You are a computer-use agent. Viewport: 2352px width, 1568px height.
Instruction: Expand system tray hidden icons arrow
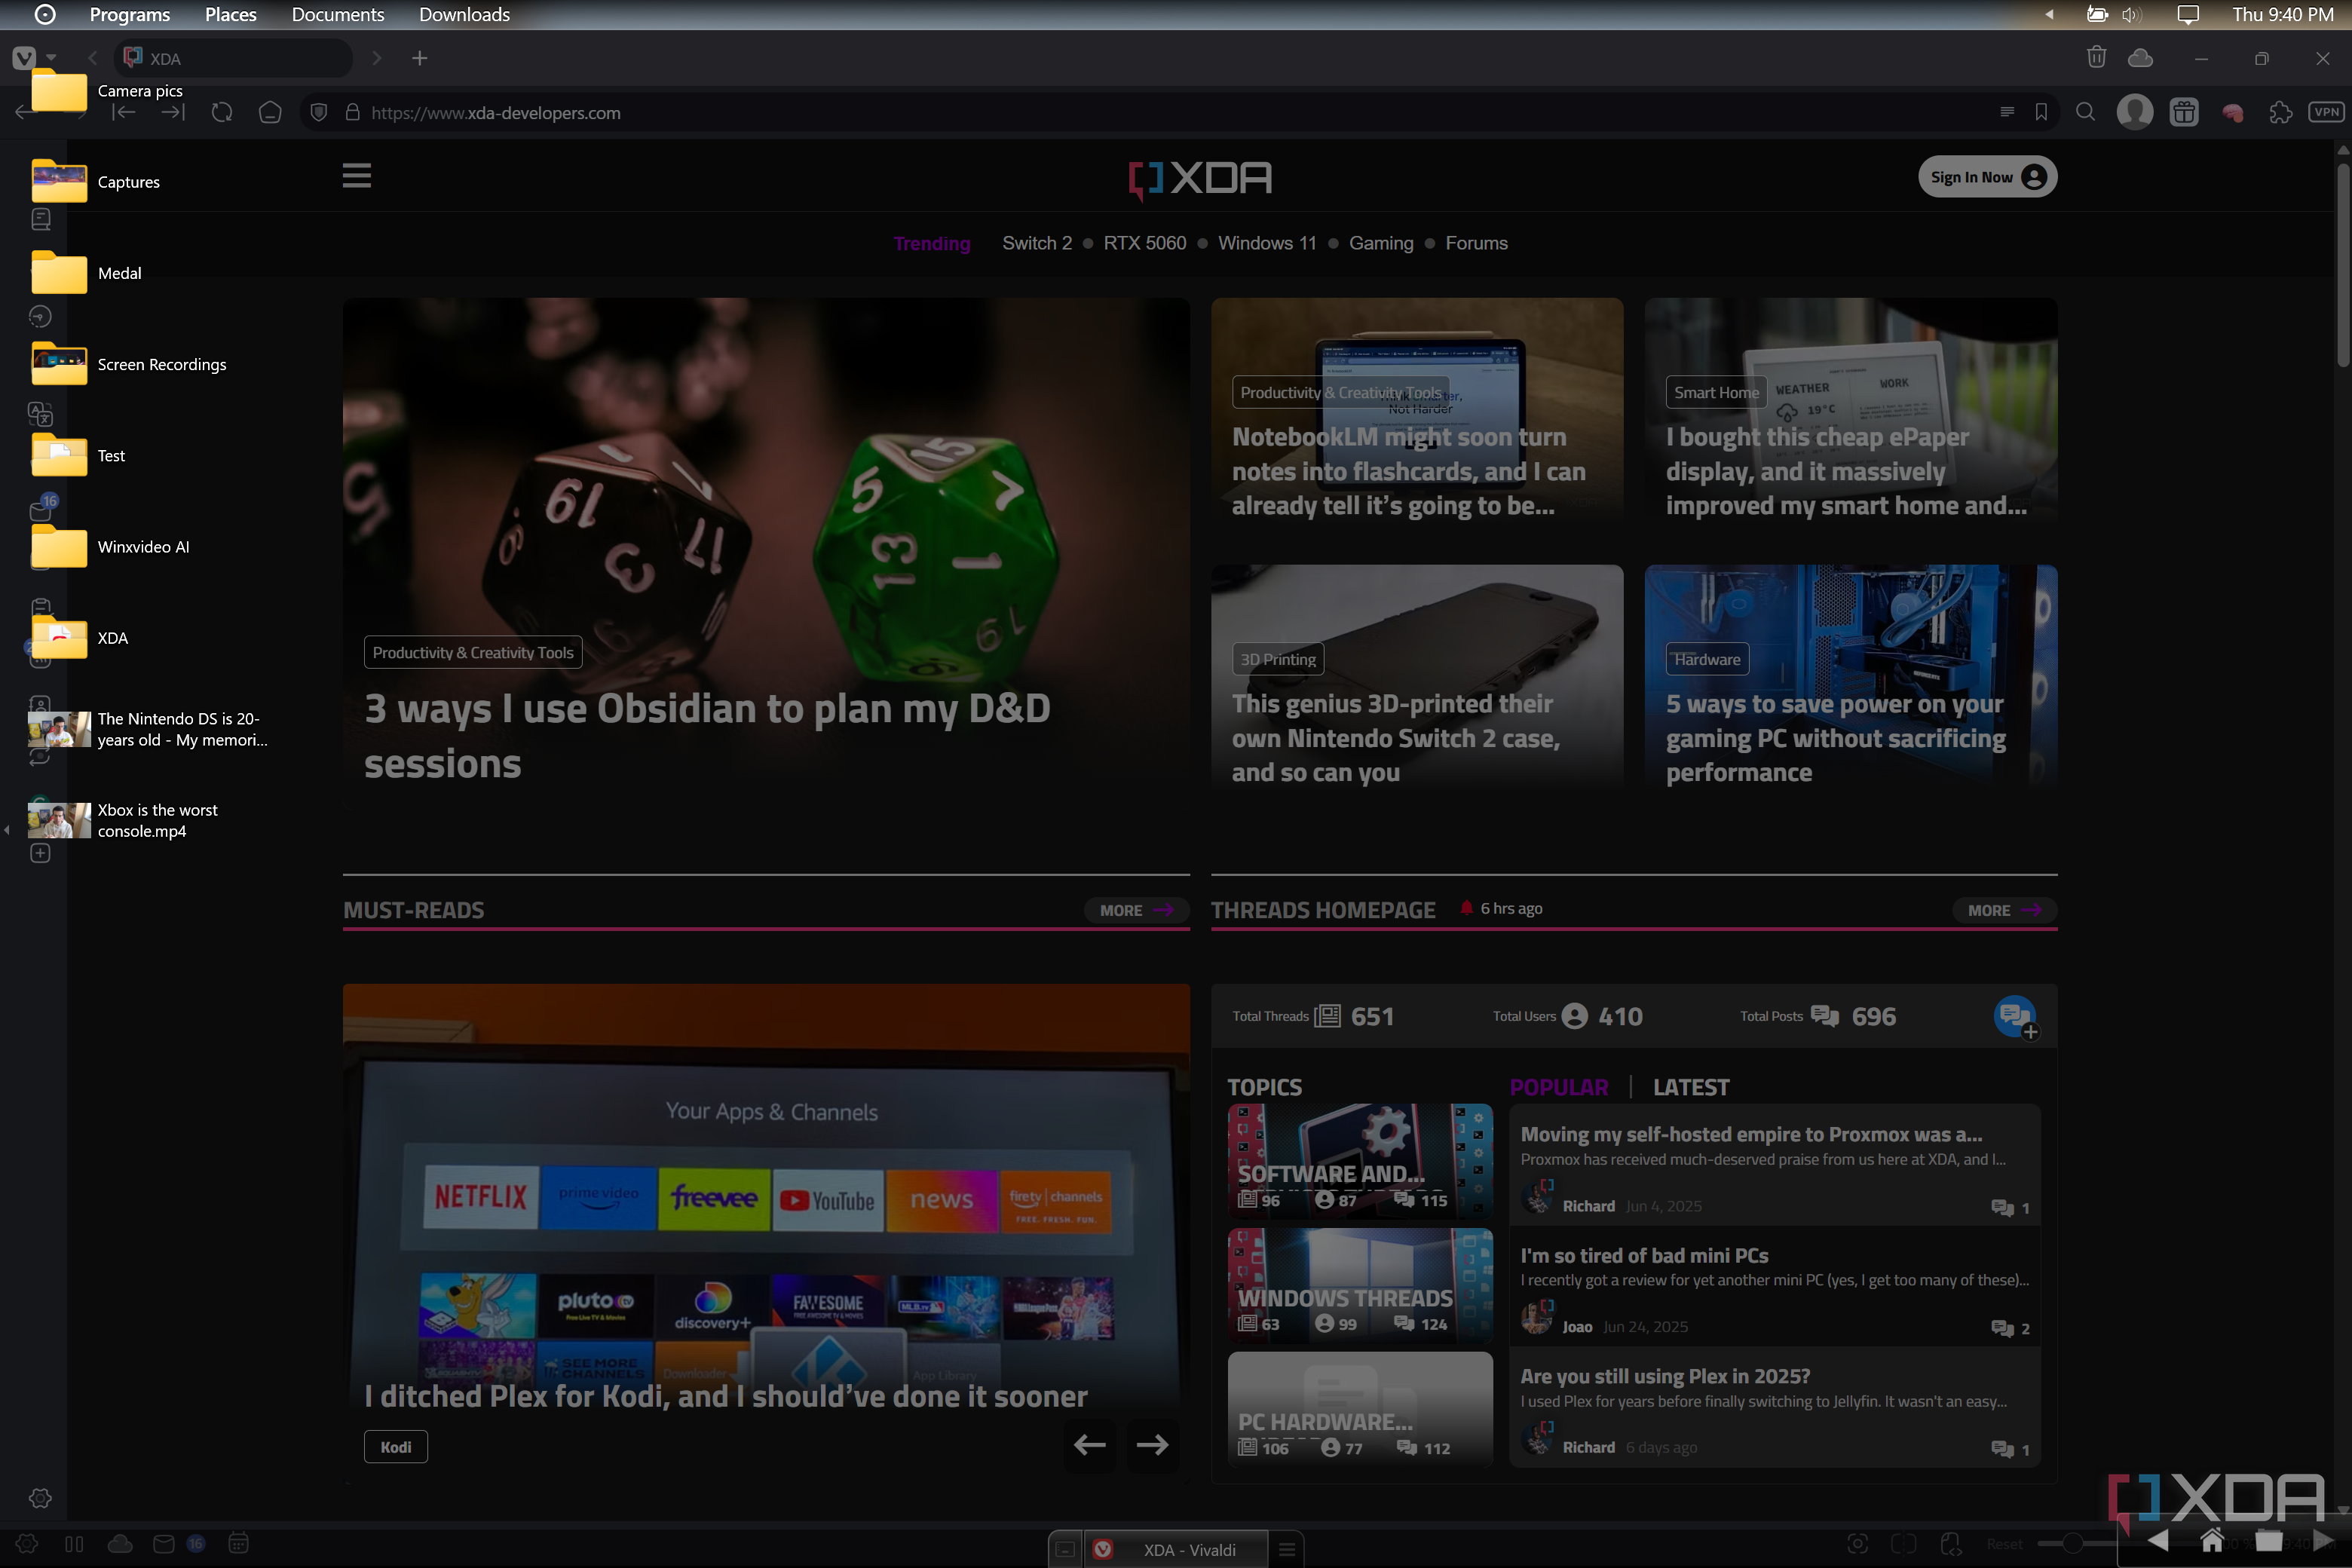[x=2049, y=15]
